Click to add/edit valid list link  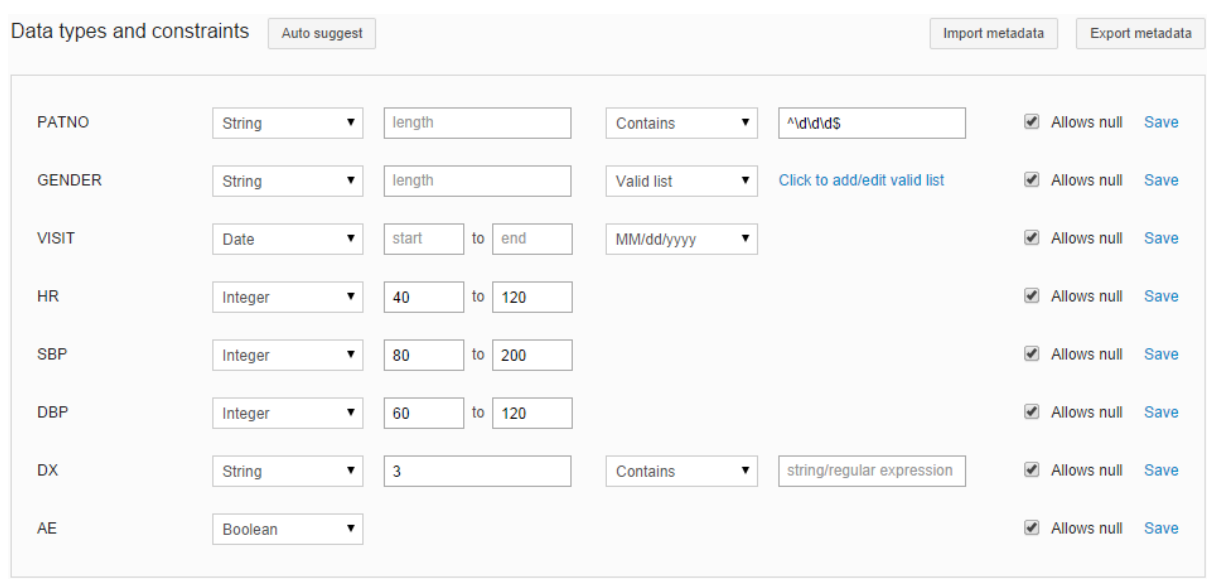[861, 180]
